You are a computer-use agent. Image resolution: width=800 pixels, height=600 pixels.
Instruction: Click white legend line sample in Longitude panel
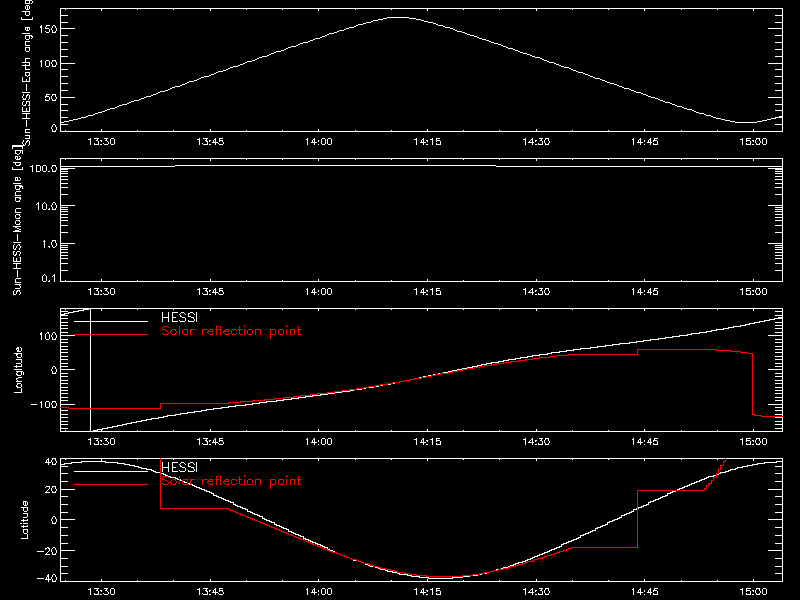coord(111,321)
